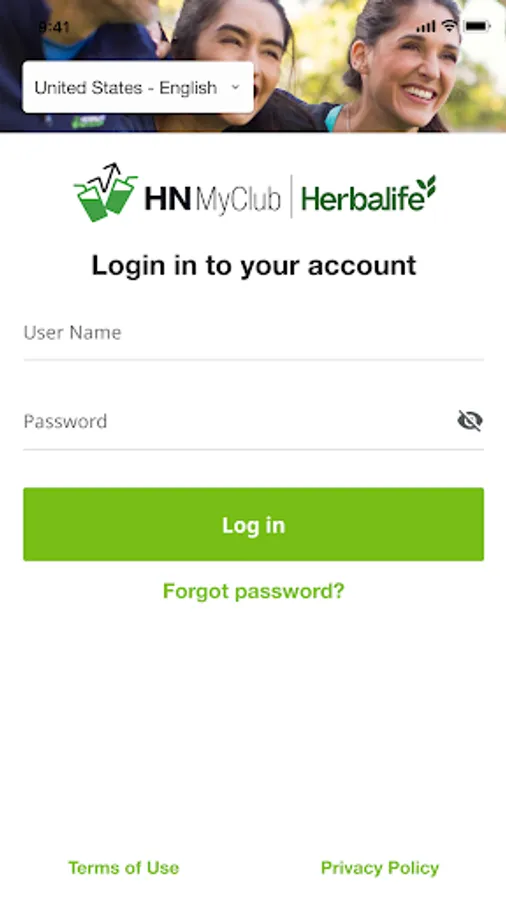Select the United States - English text label
The width and height of the screenshot is (506, 900).
coord(126,88)
